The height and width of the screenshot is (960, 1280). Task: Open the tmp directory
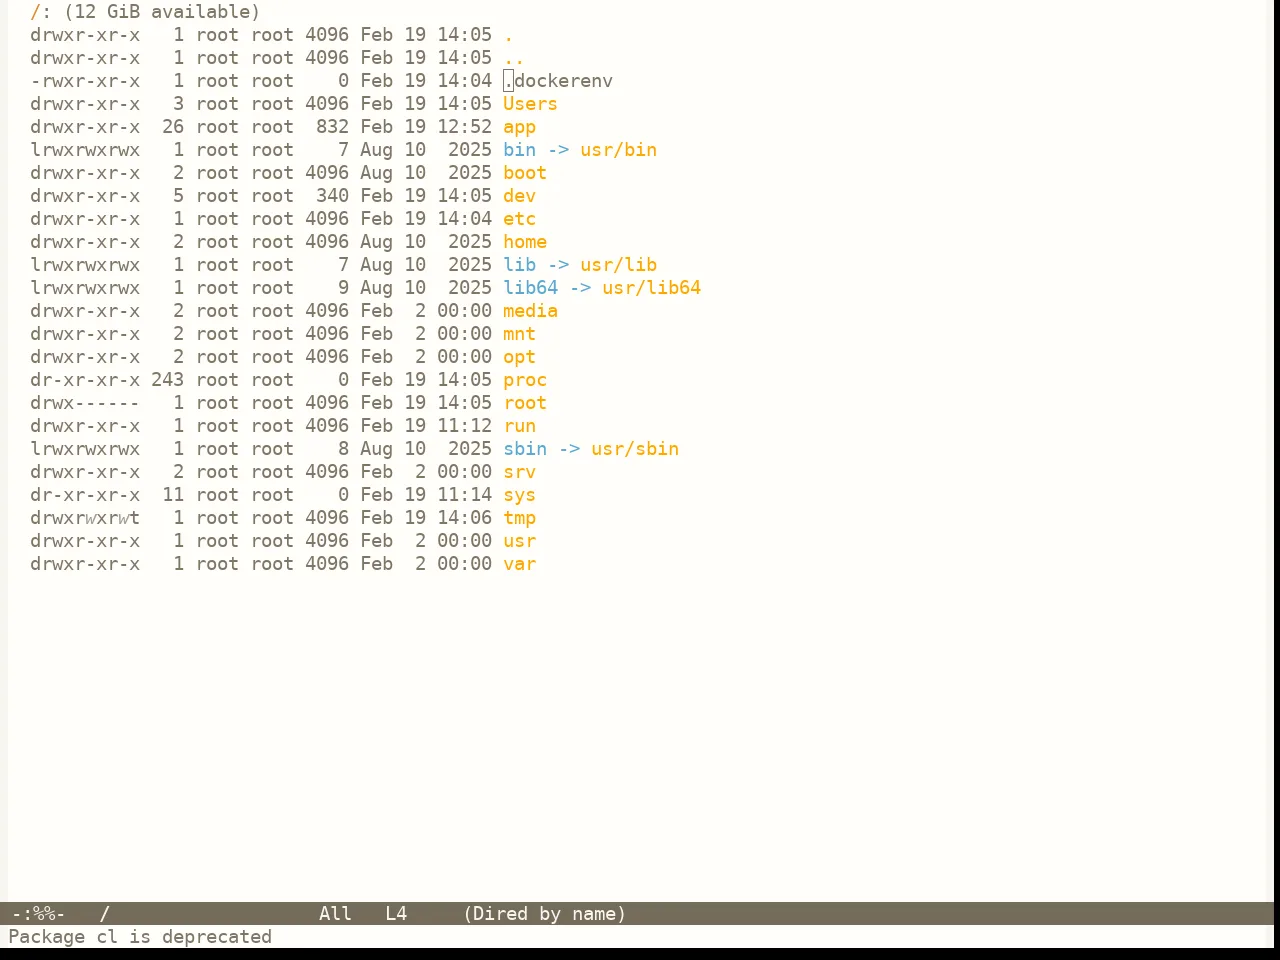(x=519, y=518)
